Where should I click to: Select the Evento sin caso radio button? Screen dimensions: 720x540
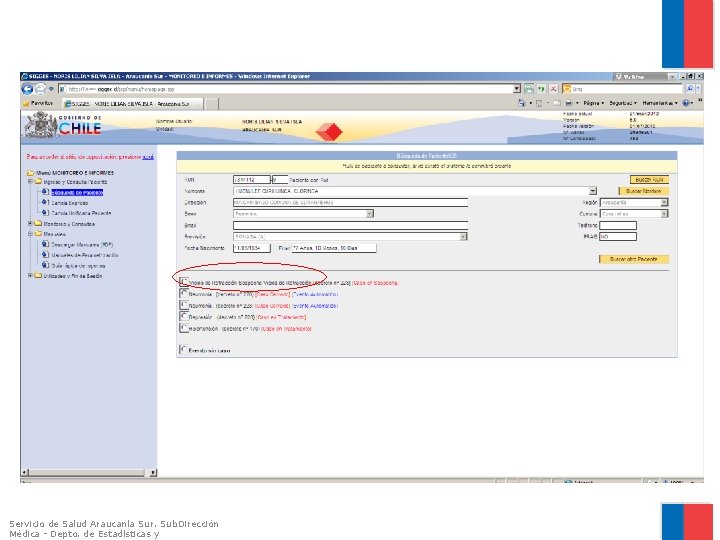(184, 349)
